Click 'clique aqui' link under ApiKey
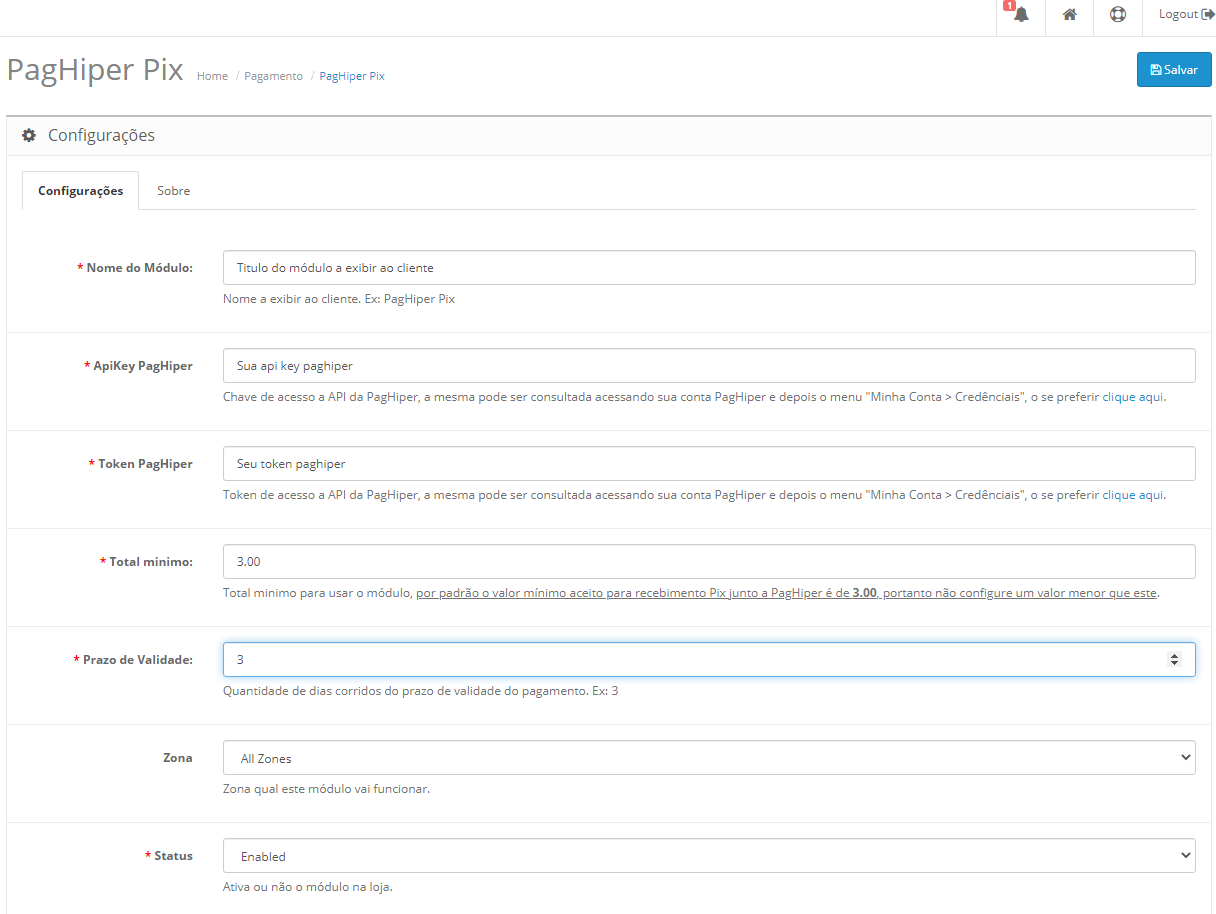The width and height of the screenshot is (1216, 914). pos(1132,397)
